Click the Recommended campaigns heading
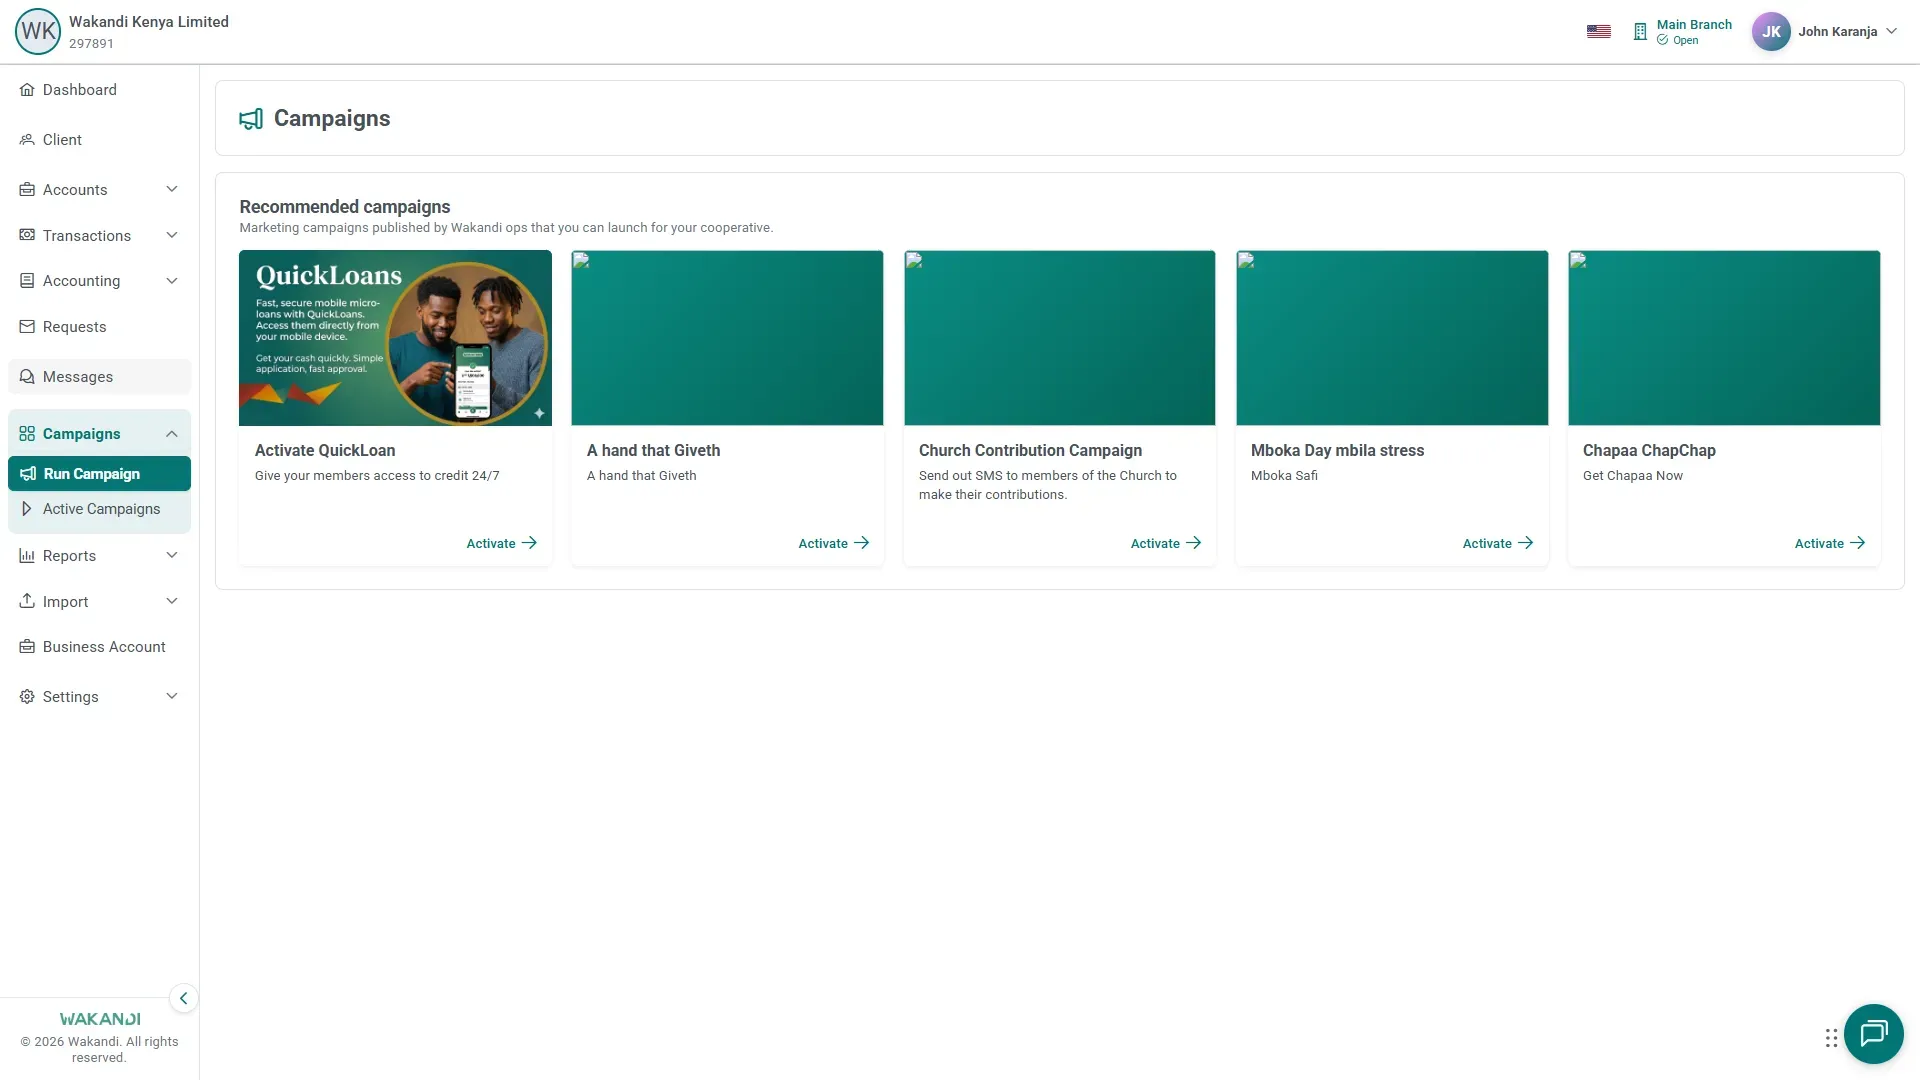Screen dimensions: 1920x1080 pyautogui.click(x=345, y=207)
